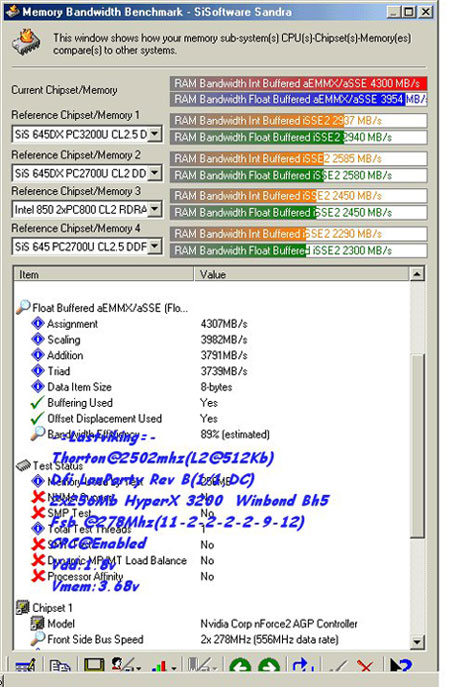The height and width of the screenshot is (687, 475).
Task: Select the 8-bytes Data Item Size value
Action: click(x=216, y=387)
